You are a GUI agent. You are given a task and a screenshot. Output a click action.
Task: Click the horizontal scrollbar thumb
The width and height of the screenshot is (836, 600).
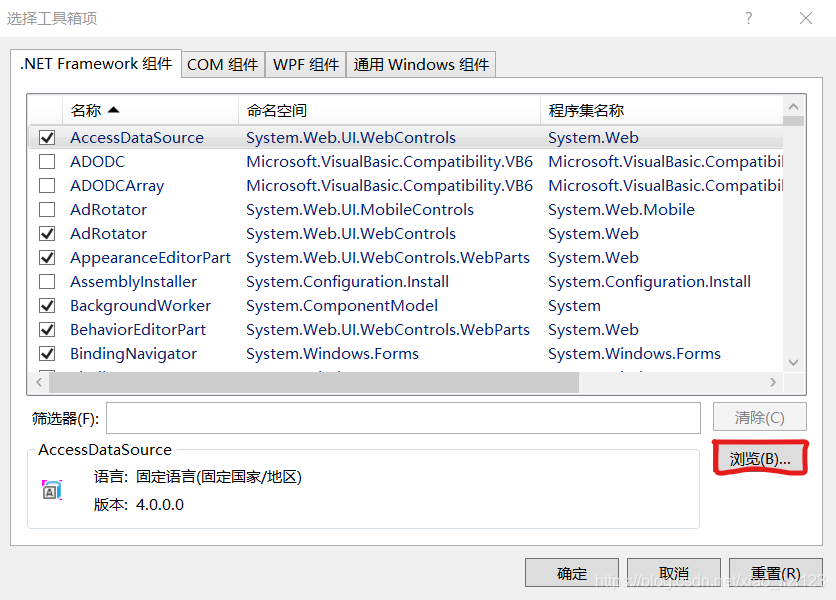(x=314, y=382)
